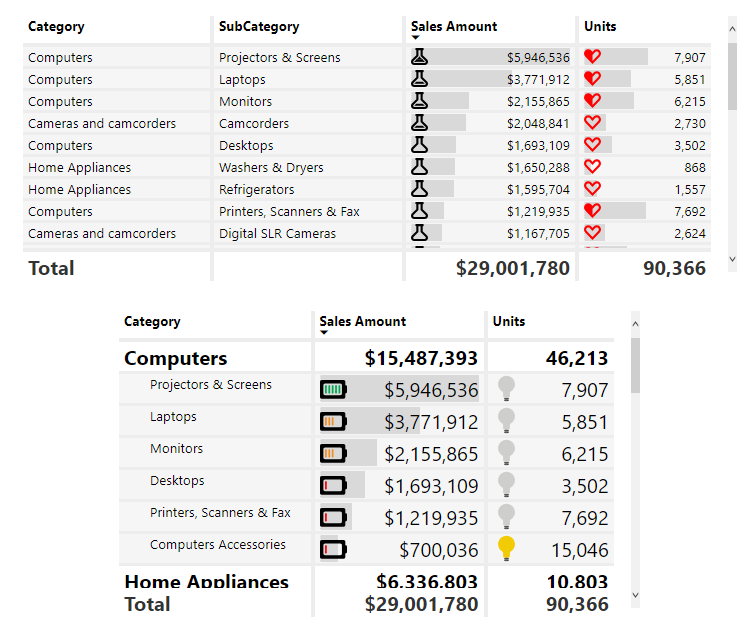Click the flask icon in the Camcorders row

point(419,123)
